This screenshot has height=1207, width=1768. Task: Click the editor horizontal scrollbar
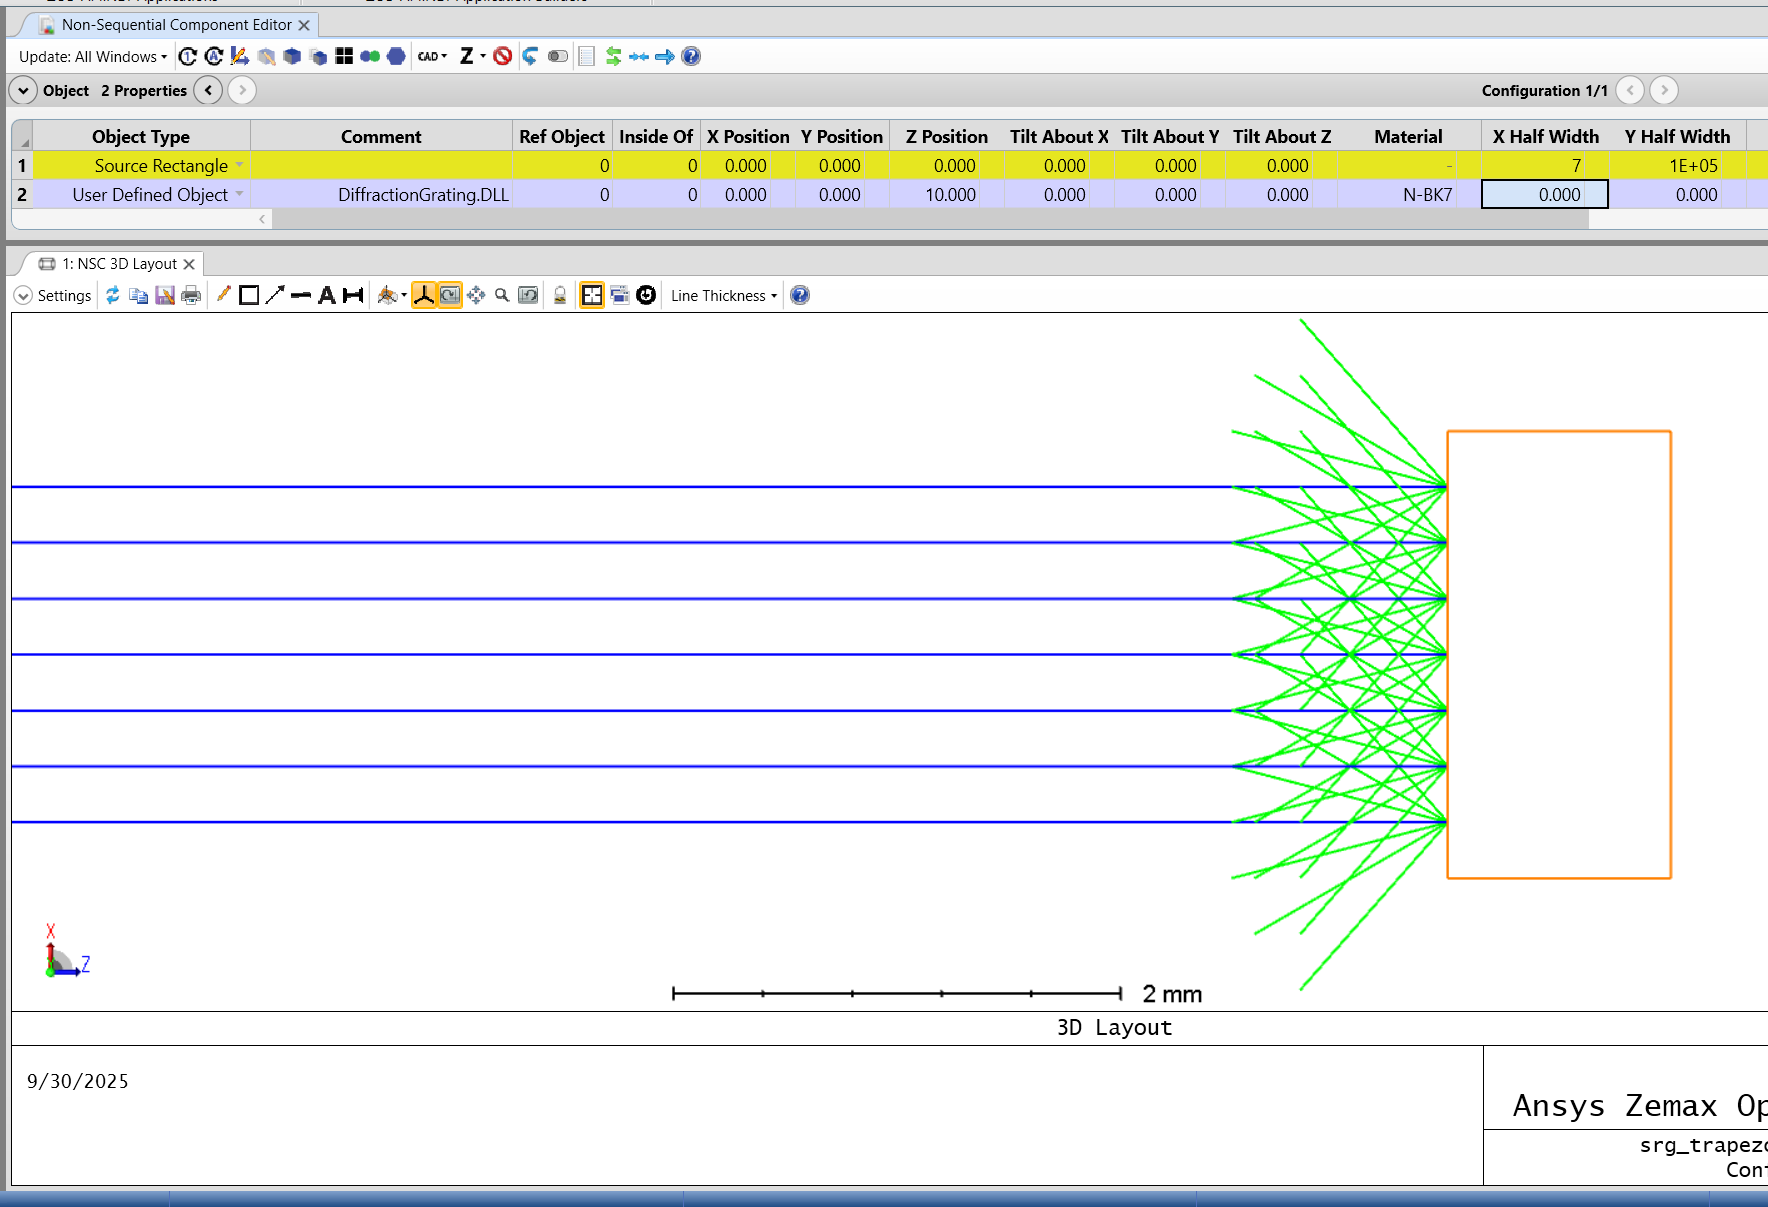[x=930, y=219]
